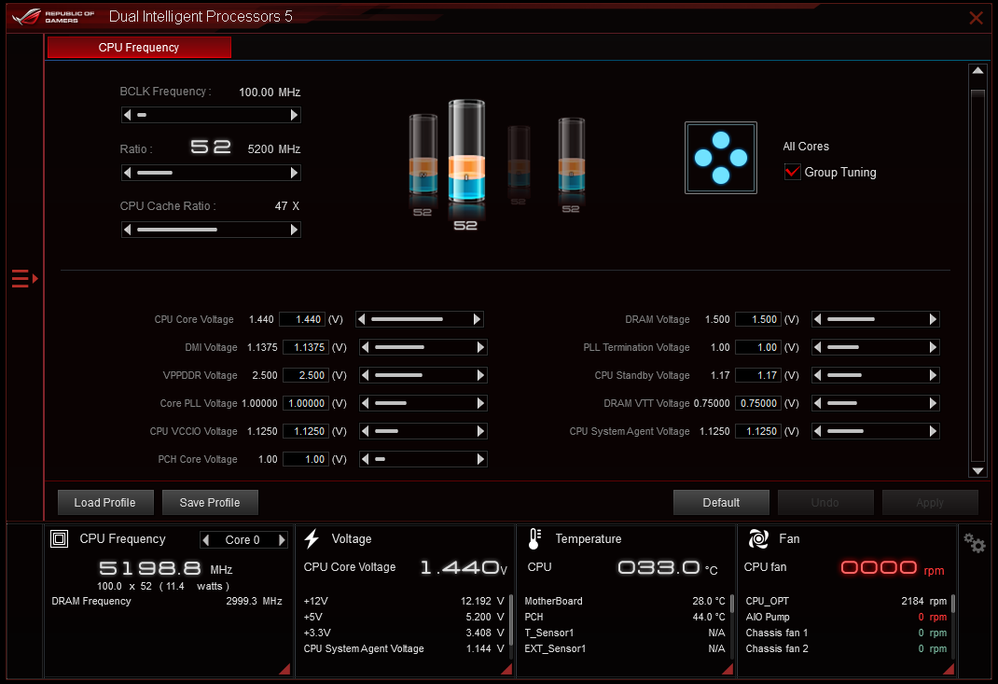Decrease DMI Voltage with left arrow

(x=365, y=347)
